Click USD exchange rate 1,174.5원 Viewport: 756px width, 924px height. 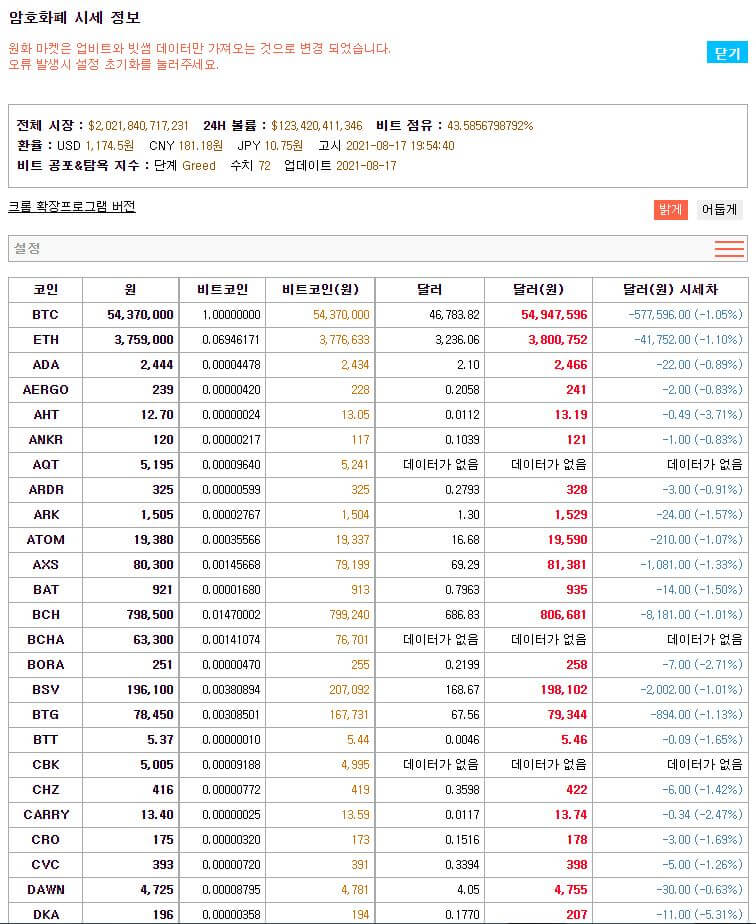click(x=110, y=146)
